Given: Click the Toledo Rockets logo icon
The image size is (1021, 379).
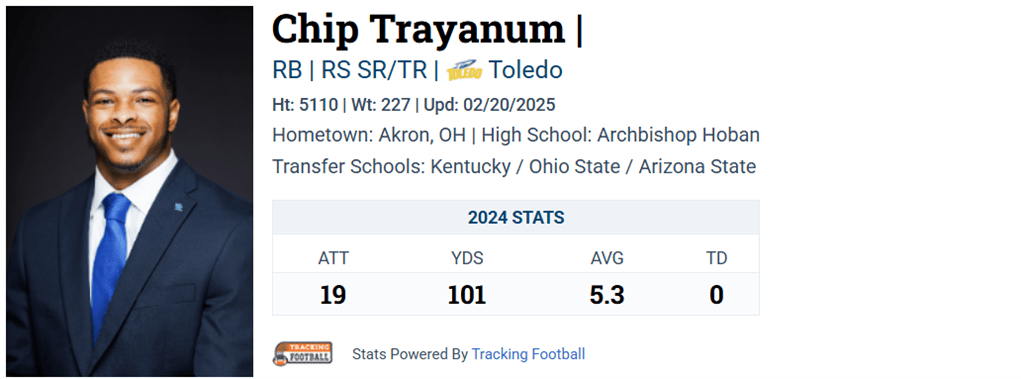Looking at the screenshot, I should tap(464, 70).
